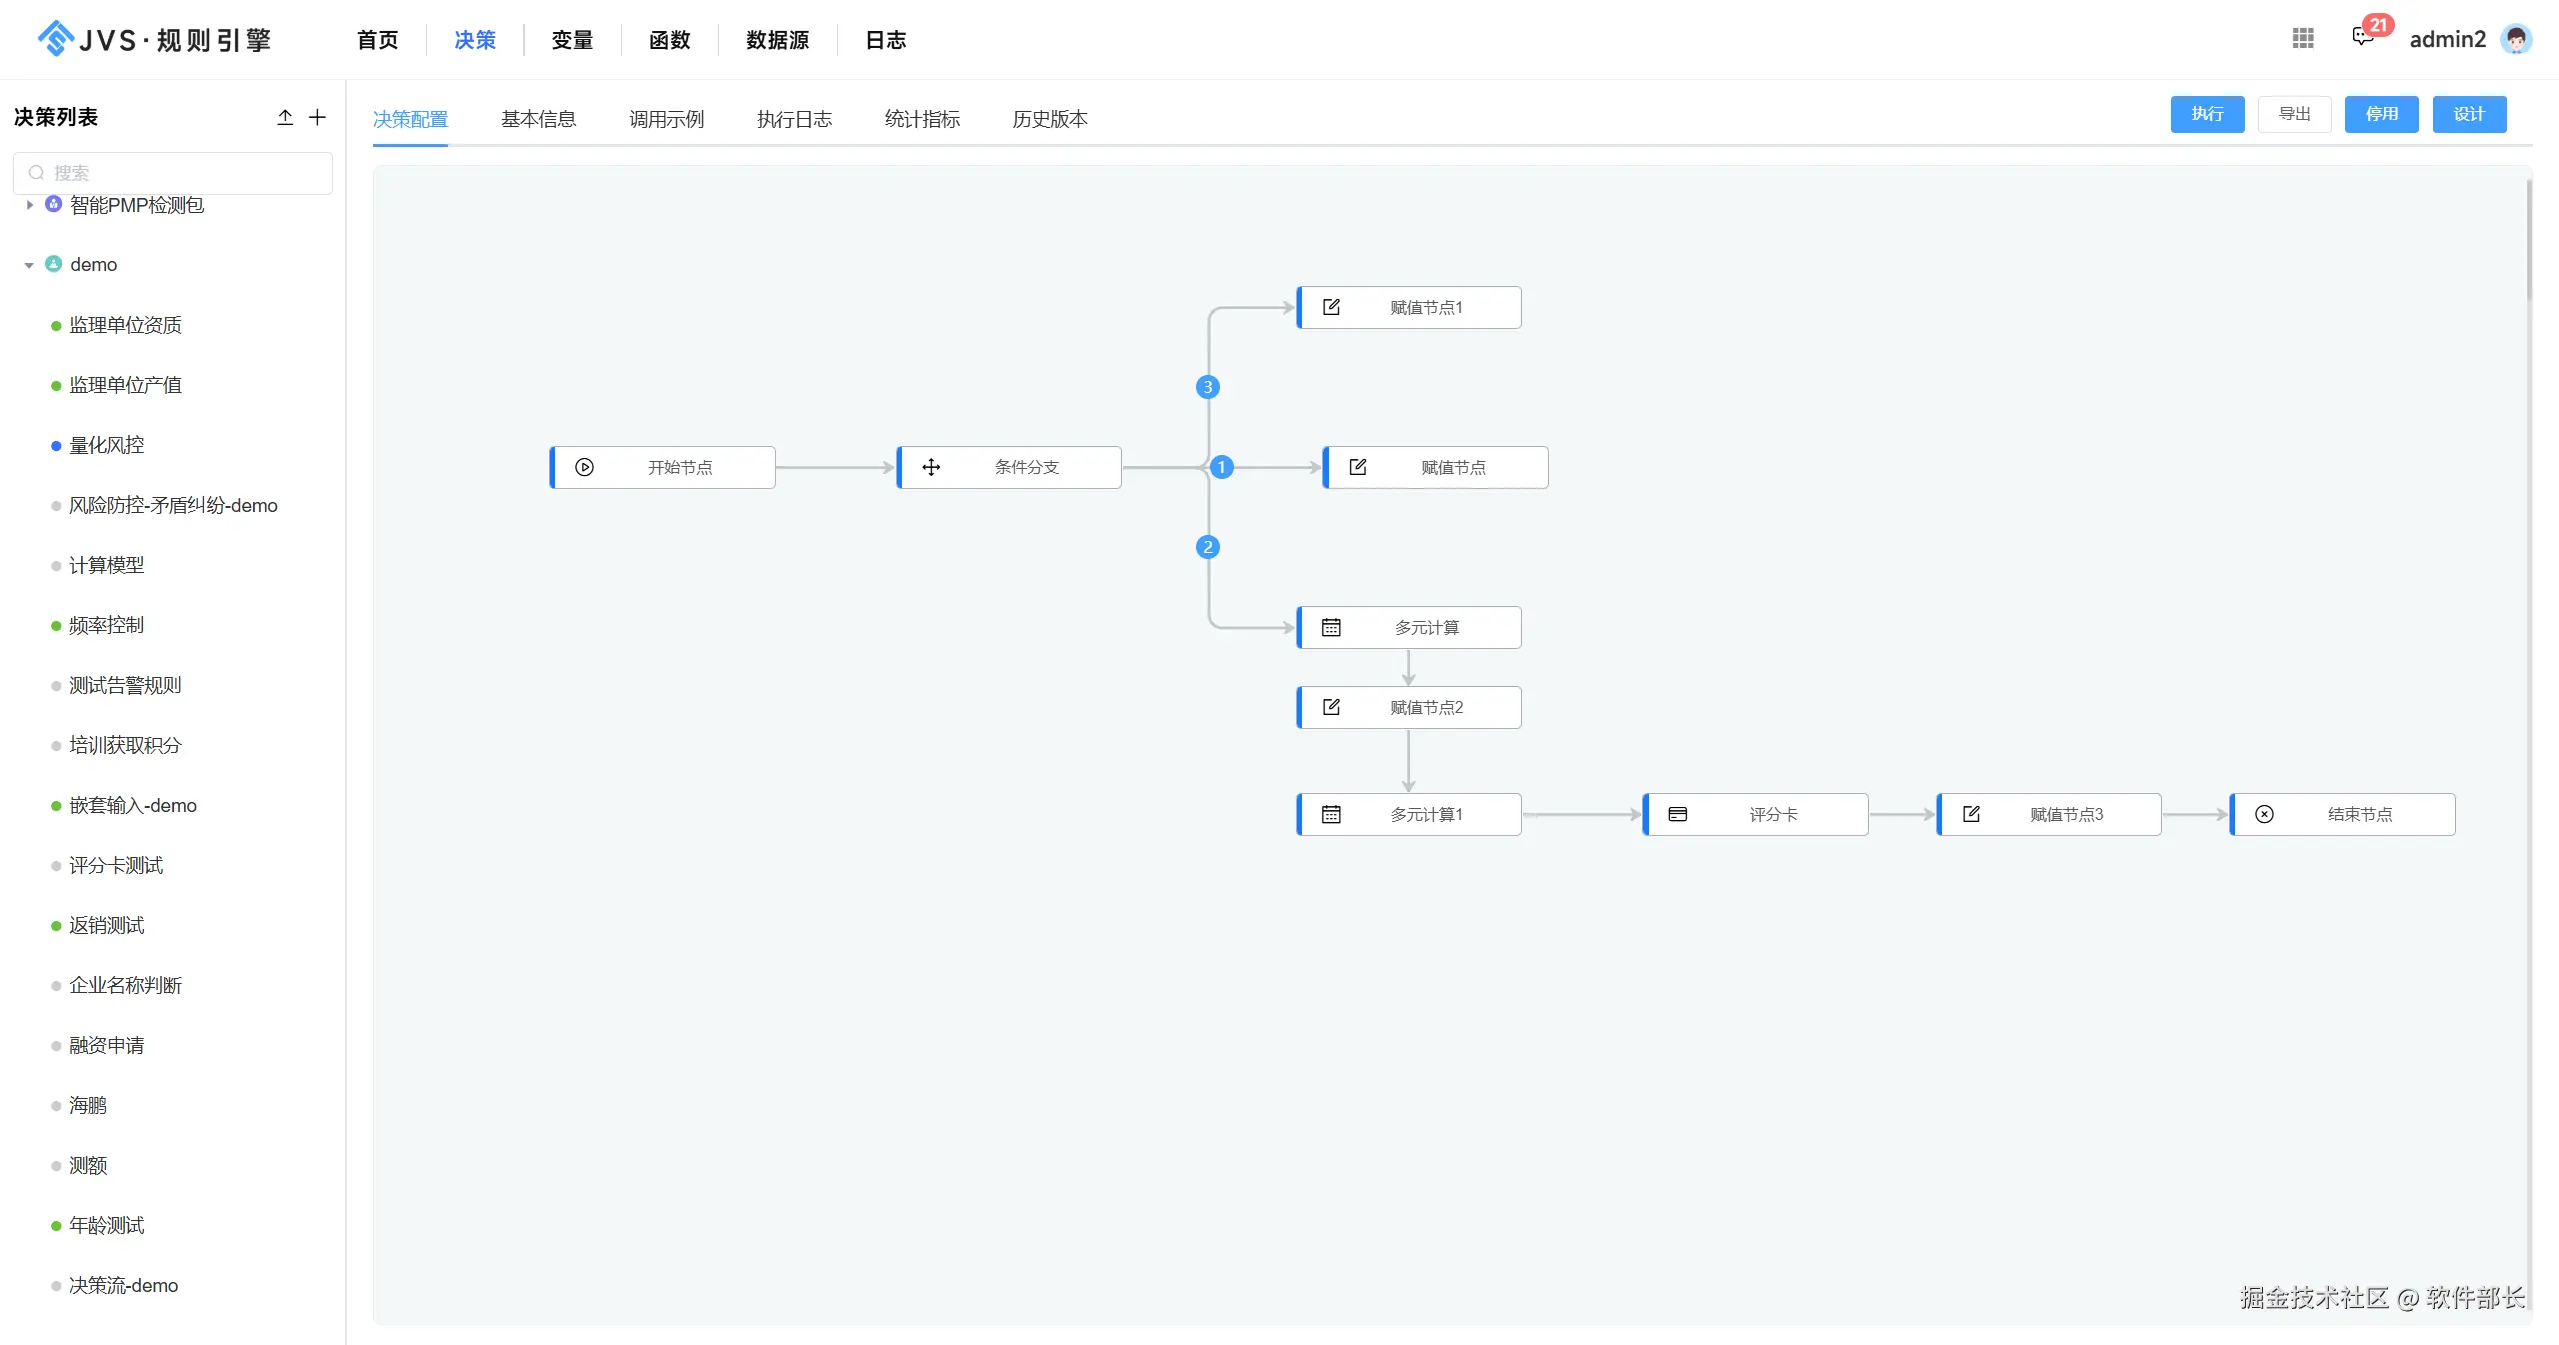Click the plus icon to add decision
Viewport: 2559px width, 1345px height.
[317, 117]
